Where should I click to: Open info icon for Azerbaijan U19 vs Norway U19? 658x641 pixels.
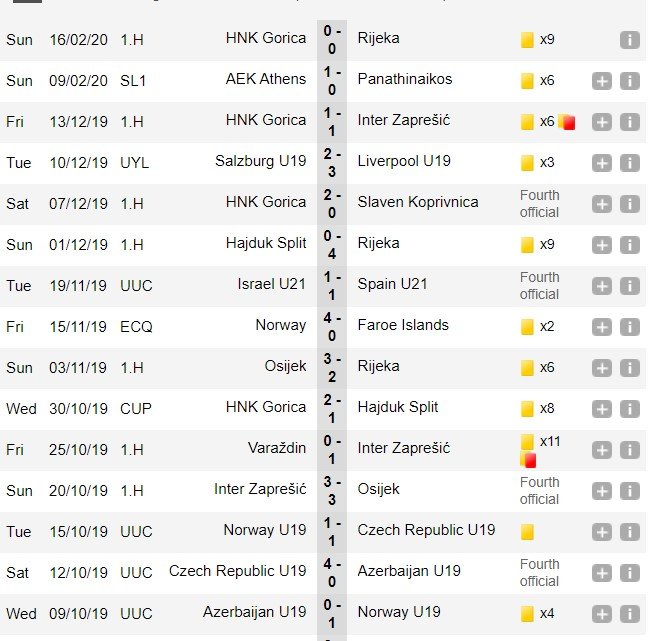click(629, 614)
